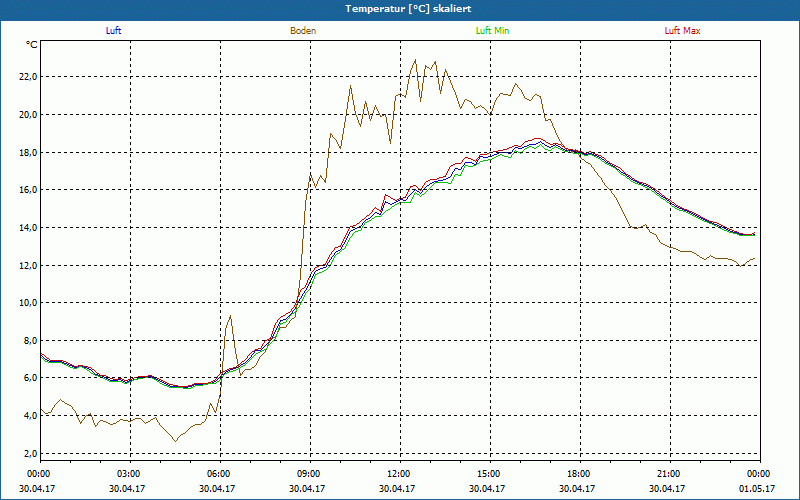Click the 2,0 y-axis value
This screenshot has width=800, height=500.
click(30, 454)
